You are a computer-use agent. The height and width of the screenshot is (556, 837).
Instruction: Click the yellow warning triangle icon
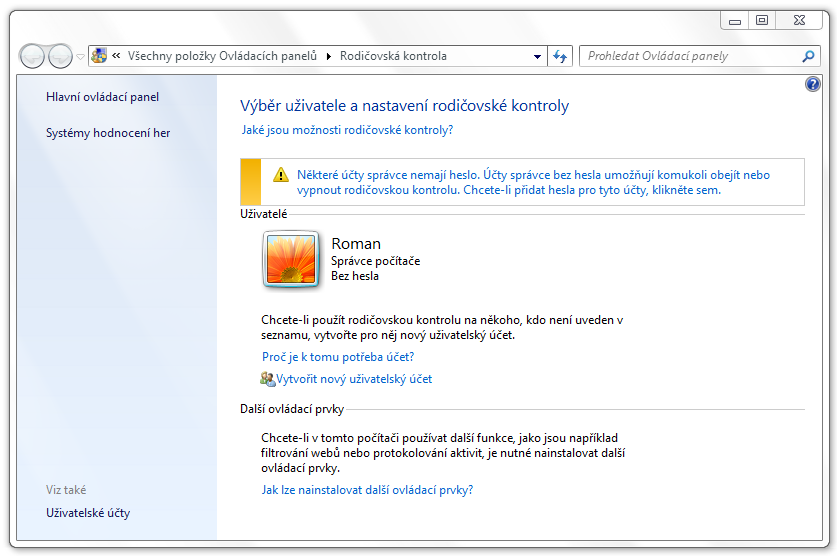[281, 174]
